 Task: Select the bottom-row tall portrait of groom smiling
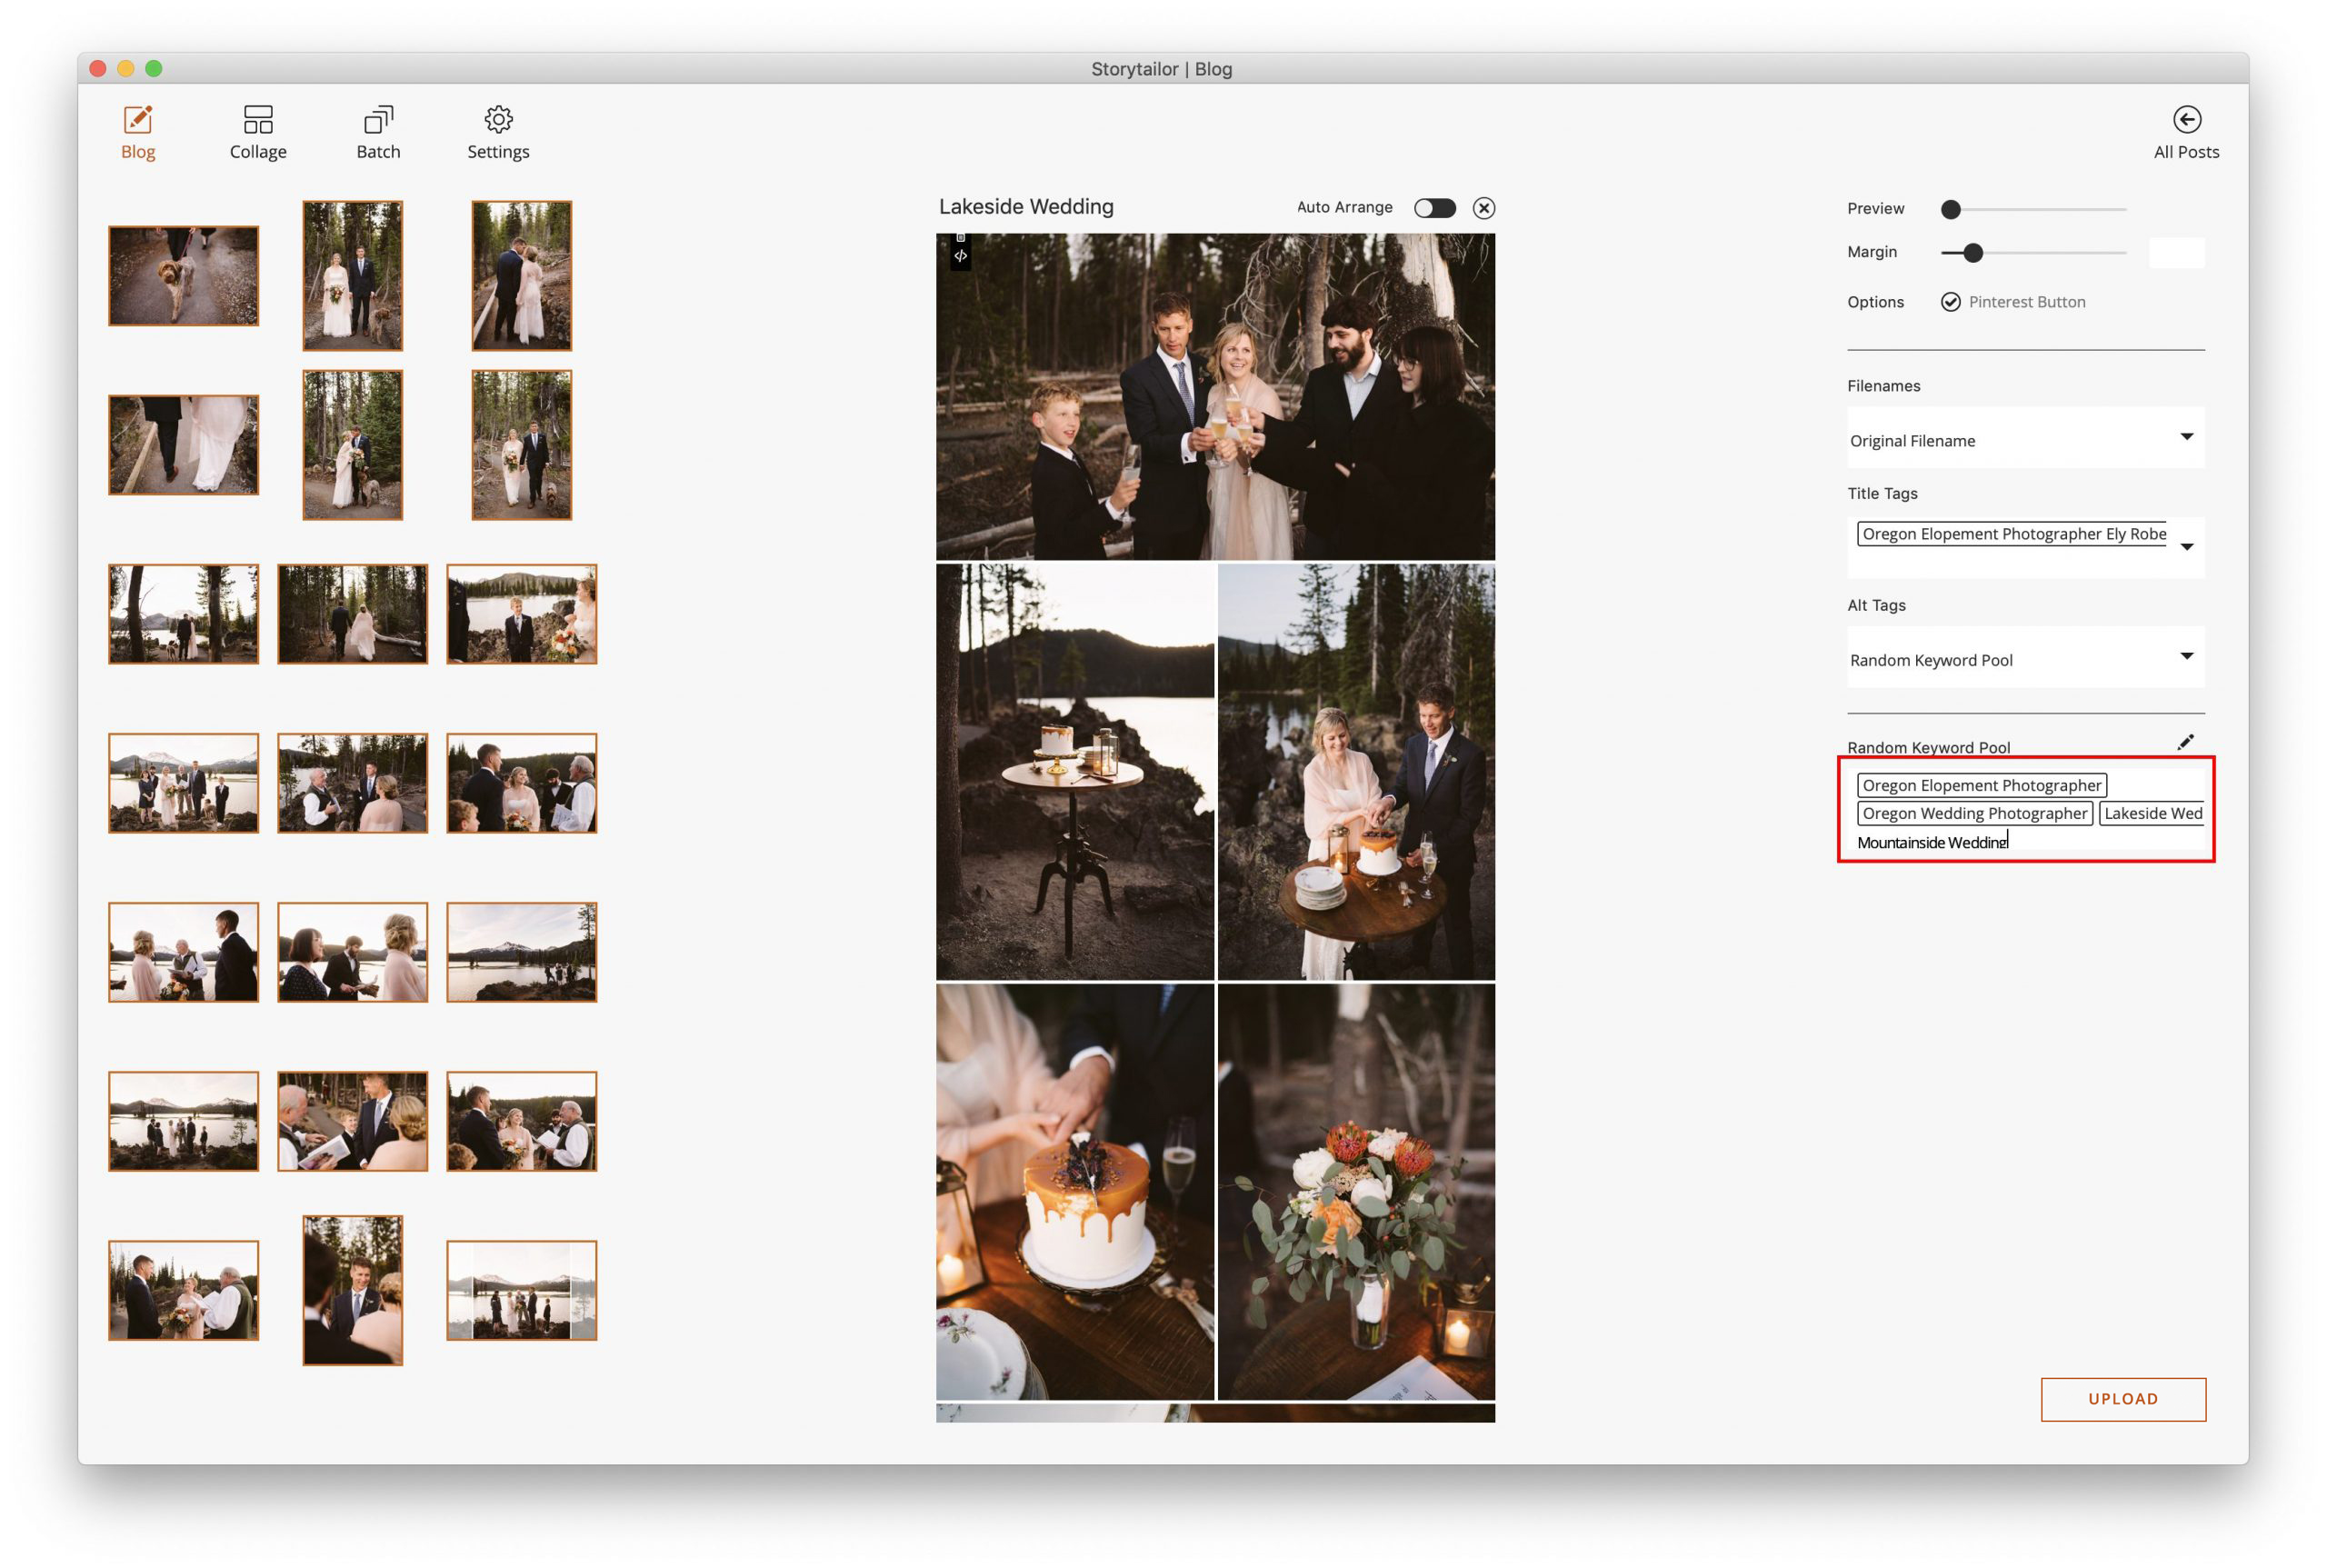(x=352, y=1290)
